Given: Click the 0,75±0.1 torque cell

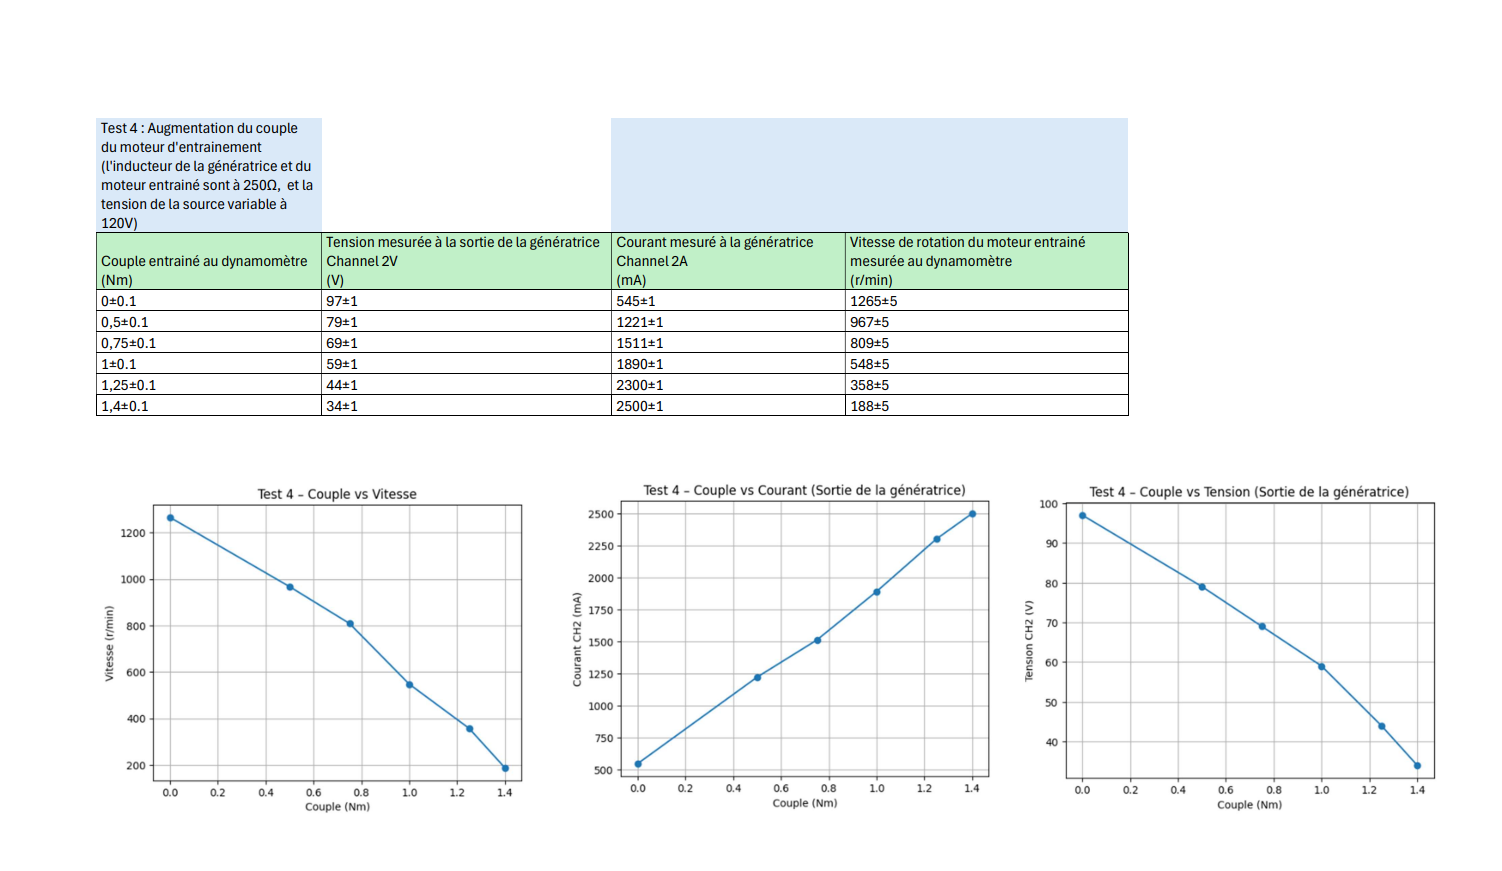Looking at the screenshot, I should click(208, 343).
